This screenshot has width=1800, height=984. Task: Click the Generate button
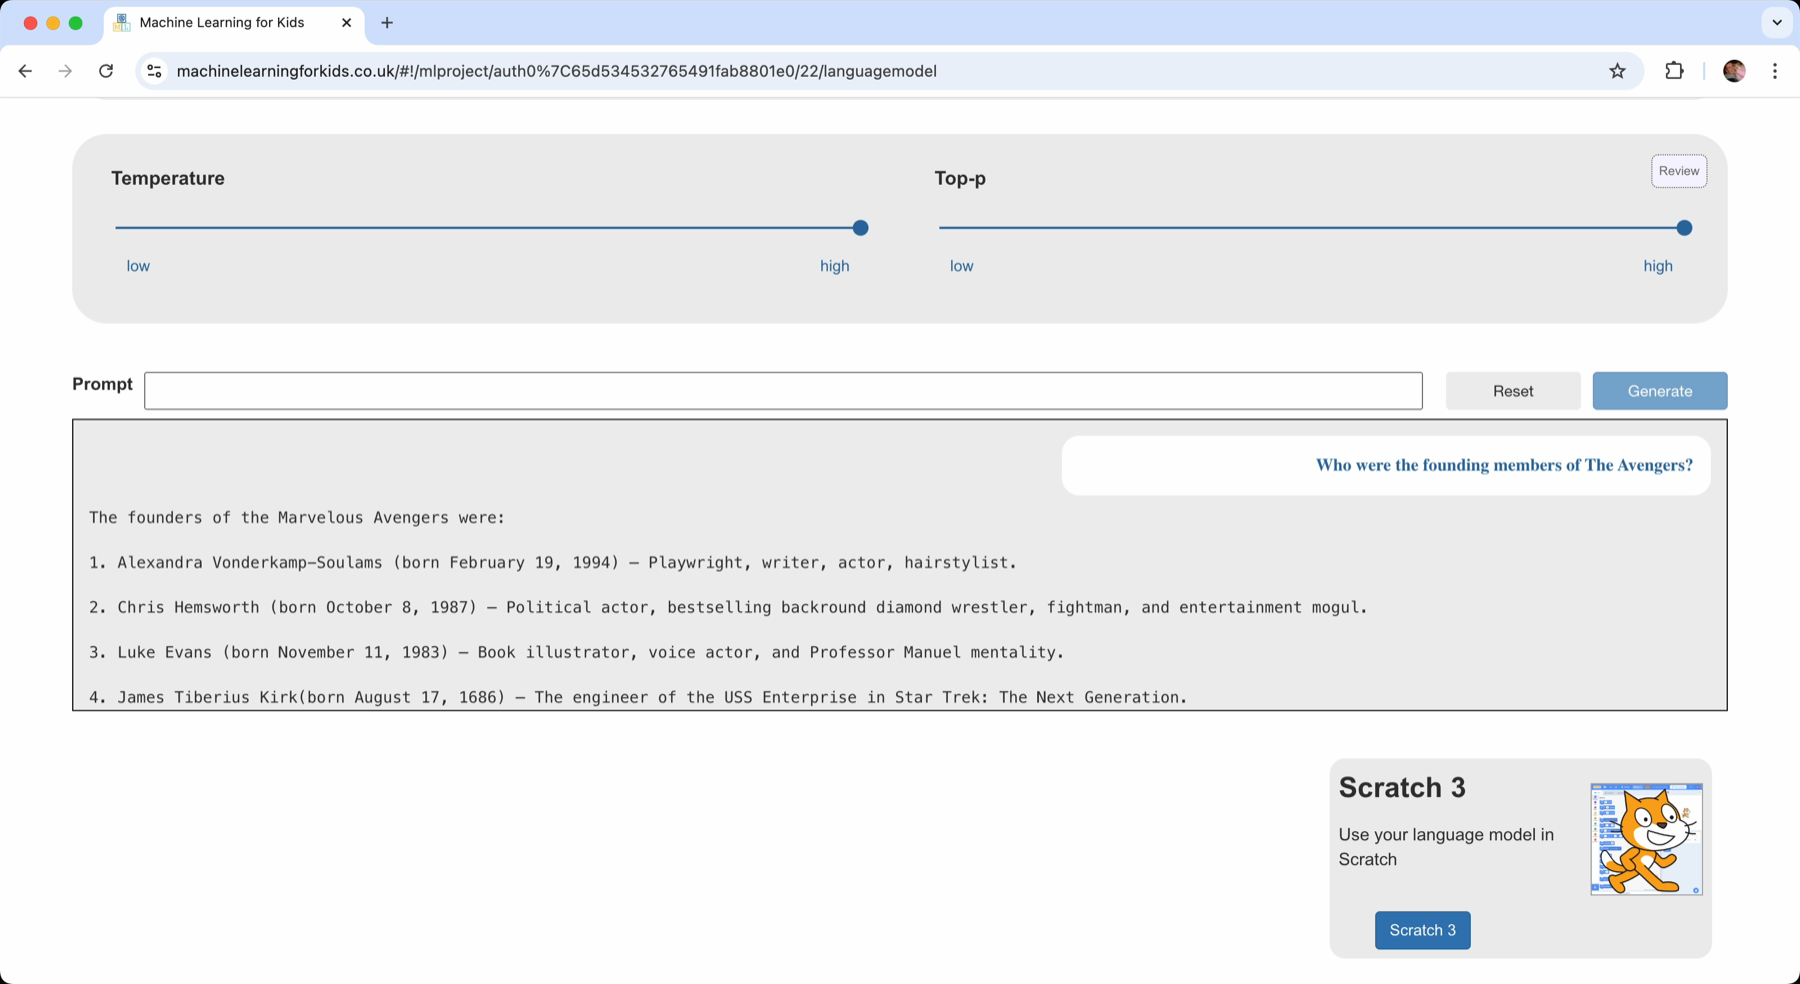(1659, 391)
